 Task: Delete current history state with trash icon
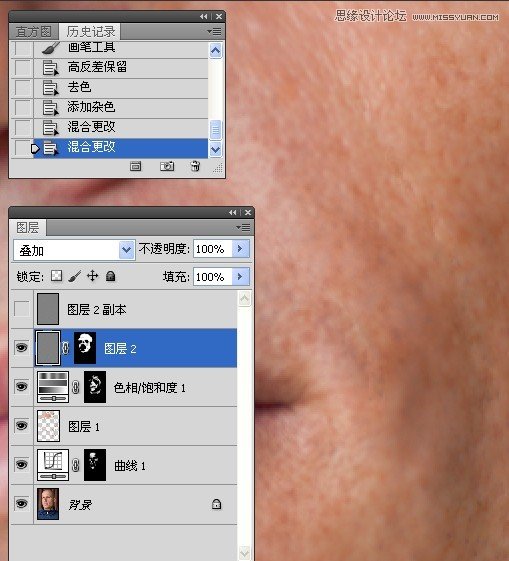click(195, 166)
